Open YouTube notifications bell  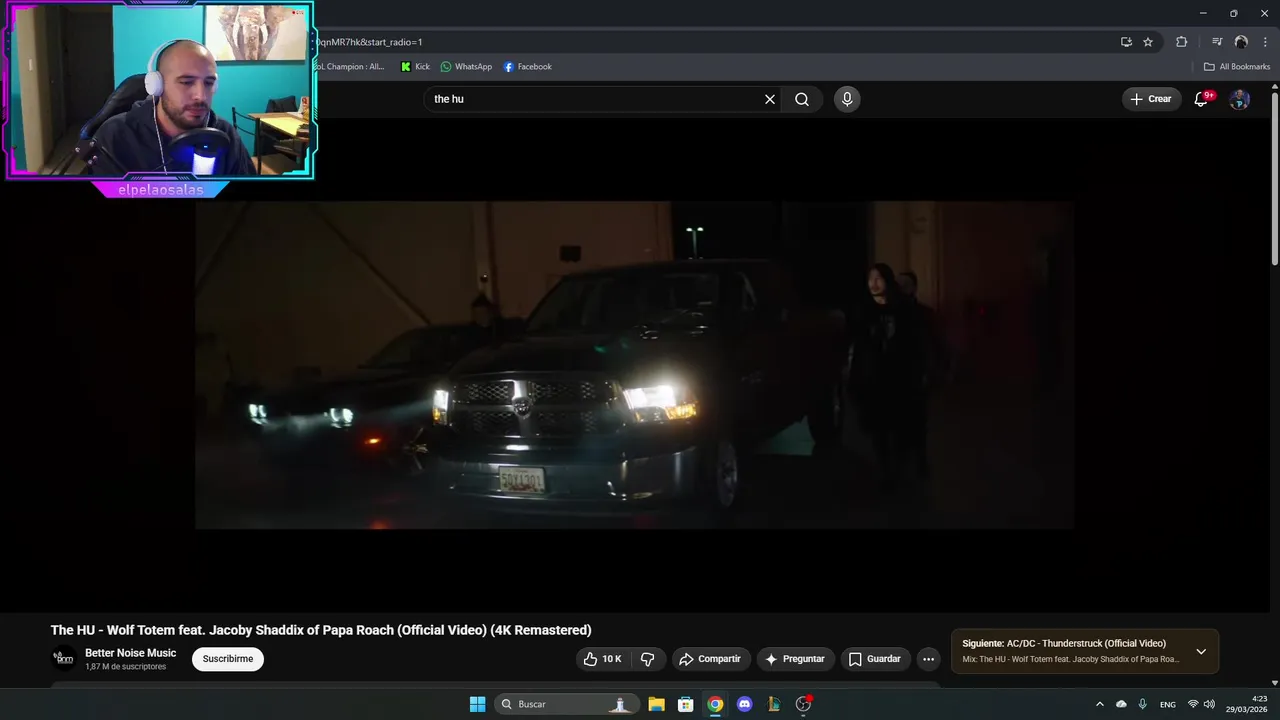(1202, 99)
